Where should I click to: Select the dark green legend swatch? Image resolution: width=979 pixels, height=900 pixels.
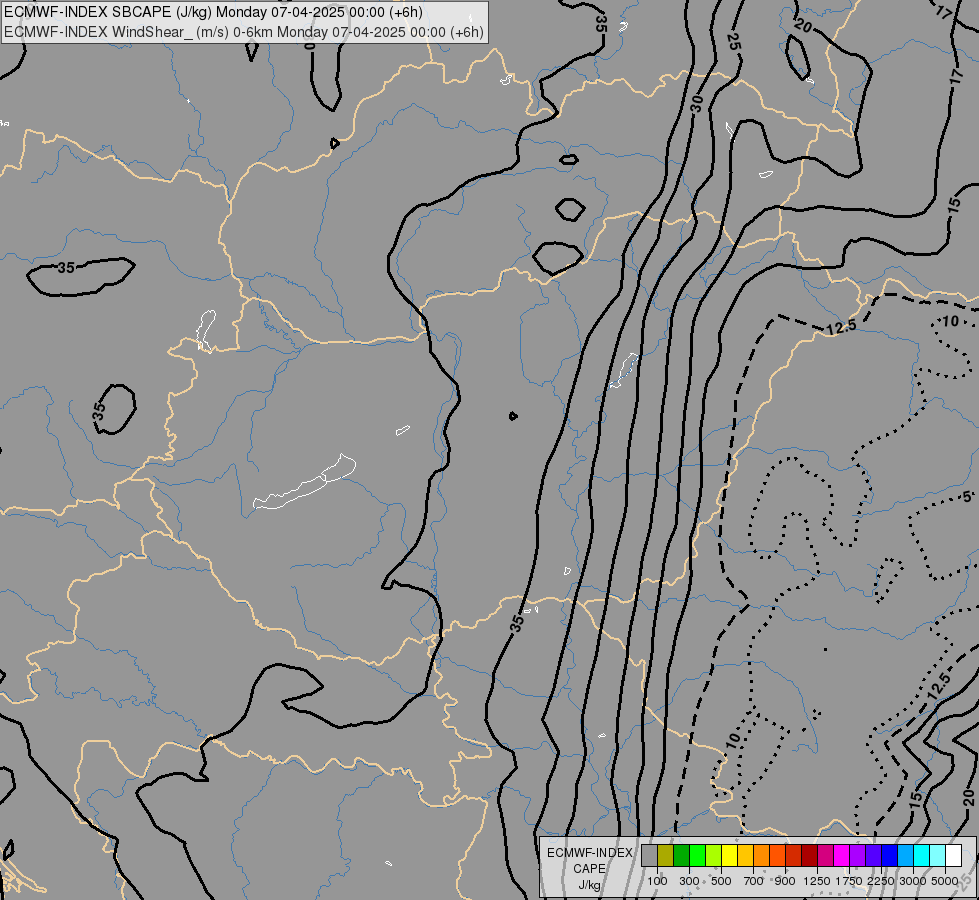pos(682,856)
